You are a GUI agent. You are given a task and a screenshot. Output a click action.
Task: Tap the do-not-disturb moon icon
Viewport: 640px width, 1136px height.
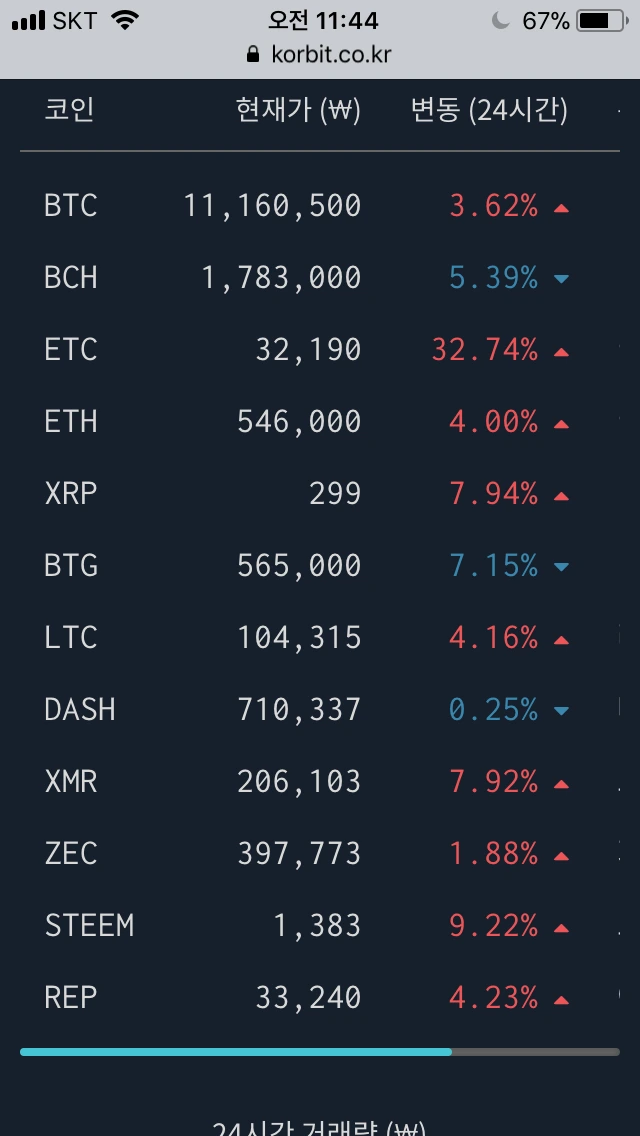point(501,21)
